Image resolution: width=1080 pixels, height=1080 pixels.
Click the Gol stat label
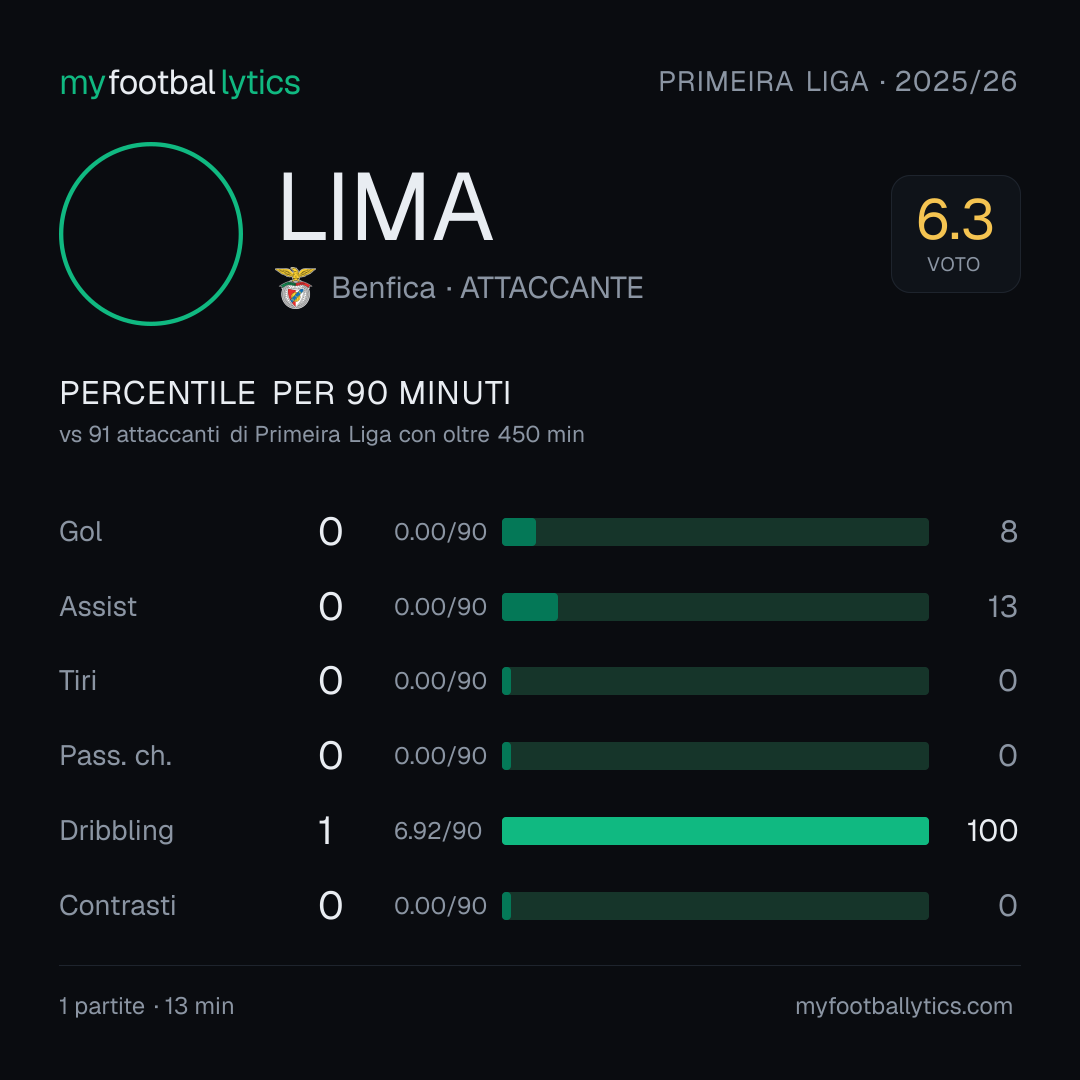81,532
